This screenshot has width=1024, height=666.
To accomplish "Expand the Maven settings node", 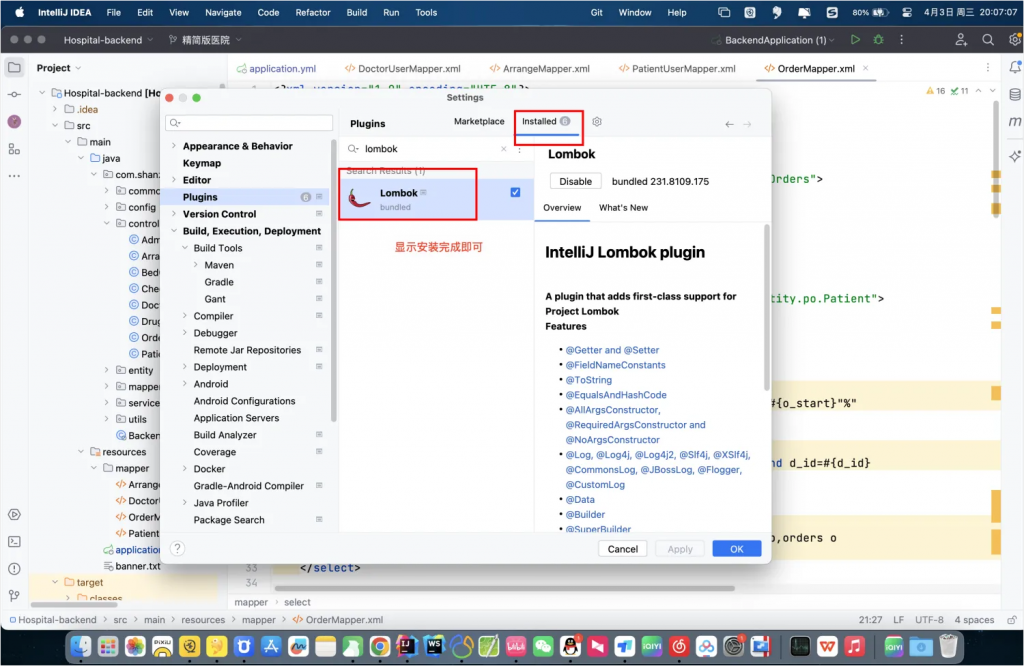I will (196, 265).
